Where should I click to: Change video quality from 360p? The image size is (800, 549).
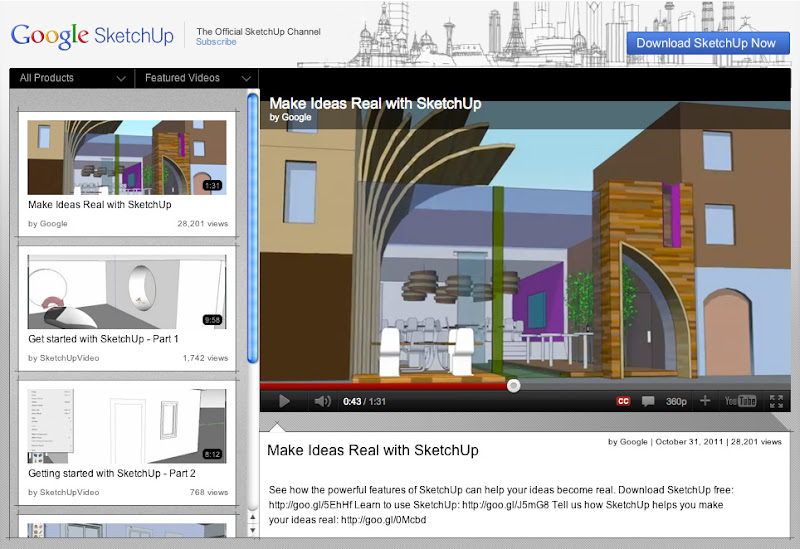click(x=676, y=402)
